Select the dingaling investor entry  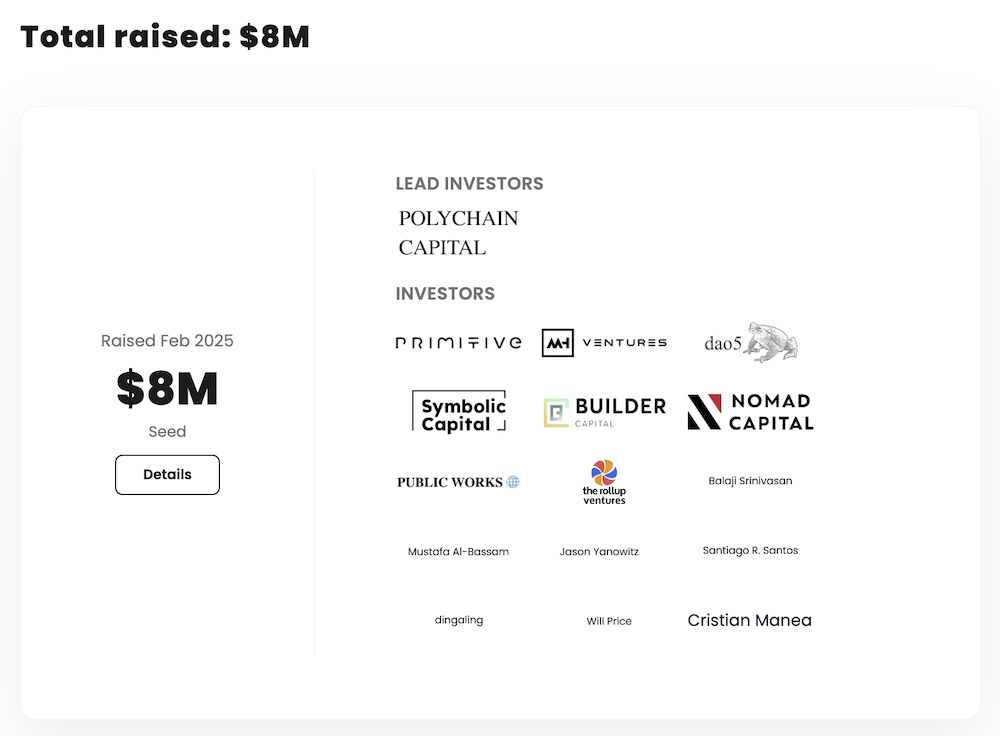(x=459, y=620)
